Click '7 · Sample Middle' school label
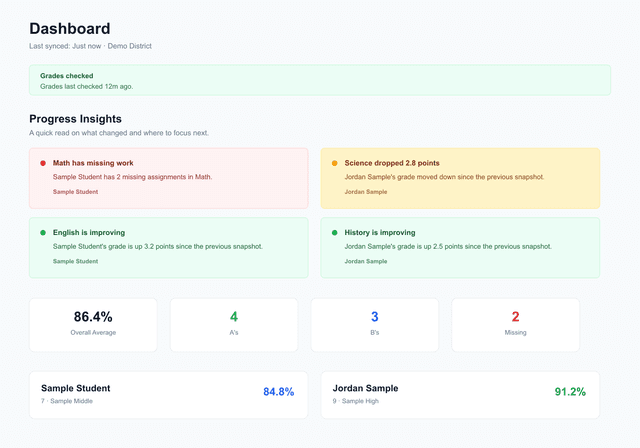This screenshot has height=448, width=640. point(67,401)
